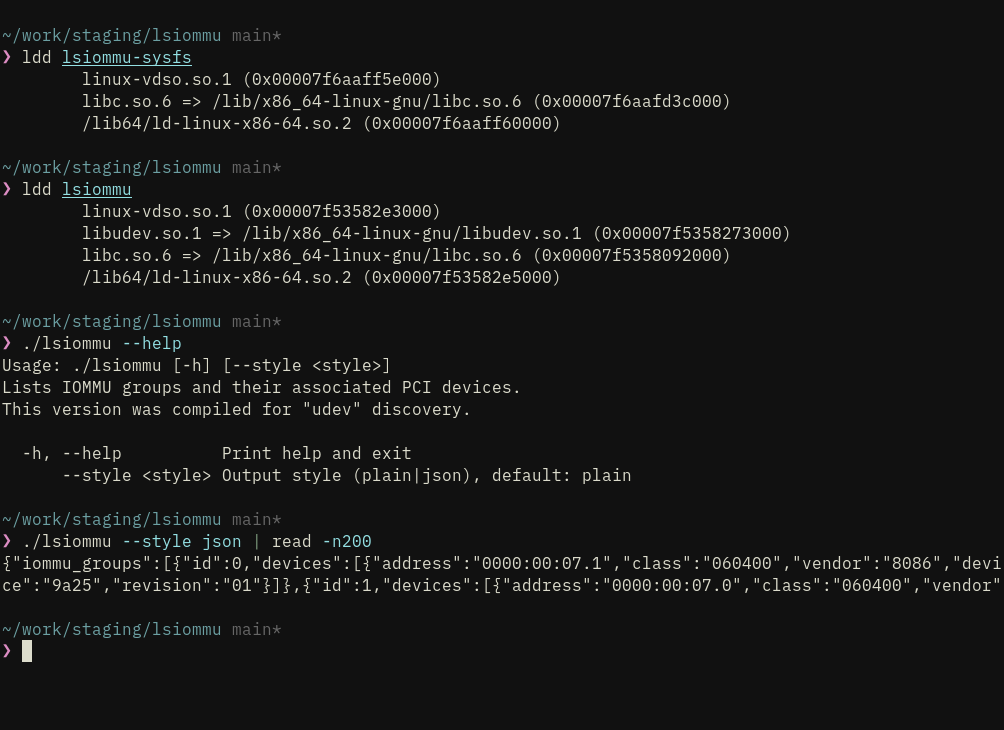1004x730 pixels.
Task: Click the underlined lsiommu argument after ldd
Action: coord(97,190)
